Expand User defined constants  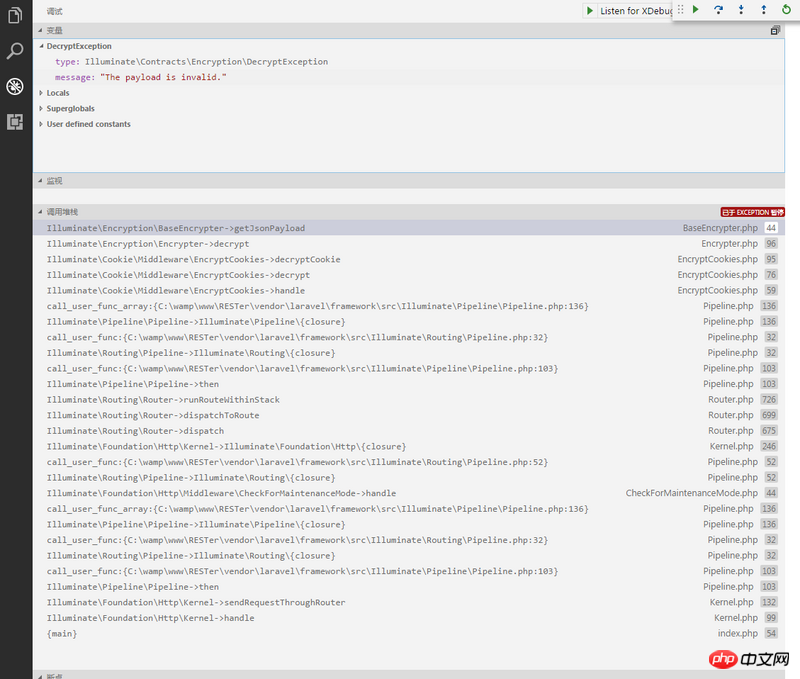click(41, 124)
